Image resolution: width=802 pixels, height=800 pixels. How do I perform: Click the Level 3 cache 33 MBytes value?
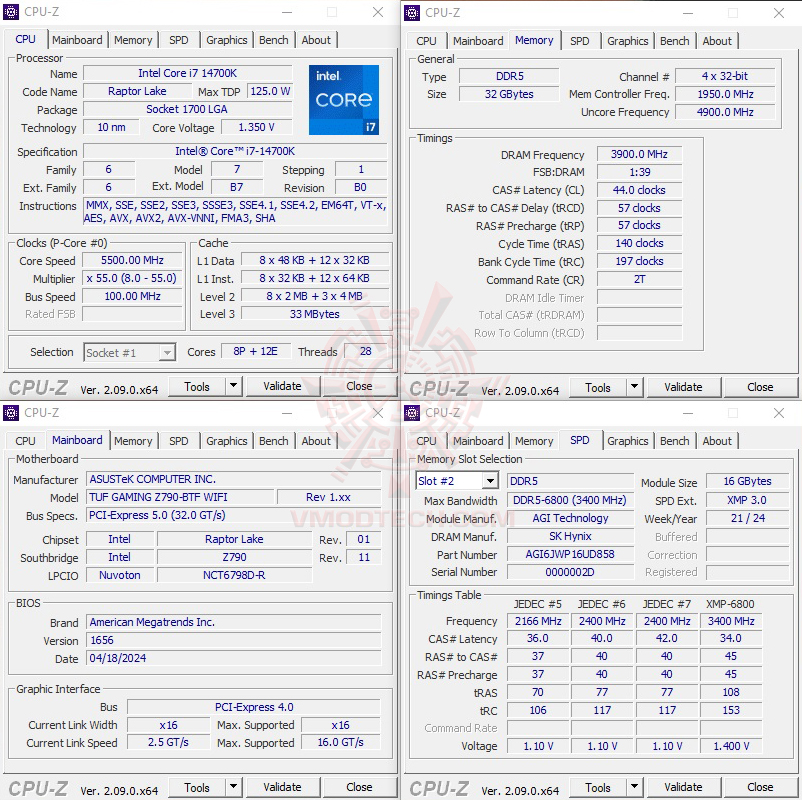pos(315,314)
